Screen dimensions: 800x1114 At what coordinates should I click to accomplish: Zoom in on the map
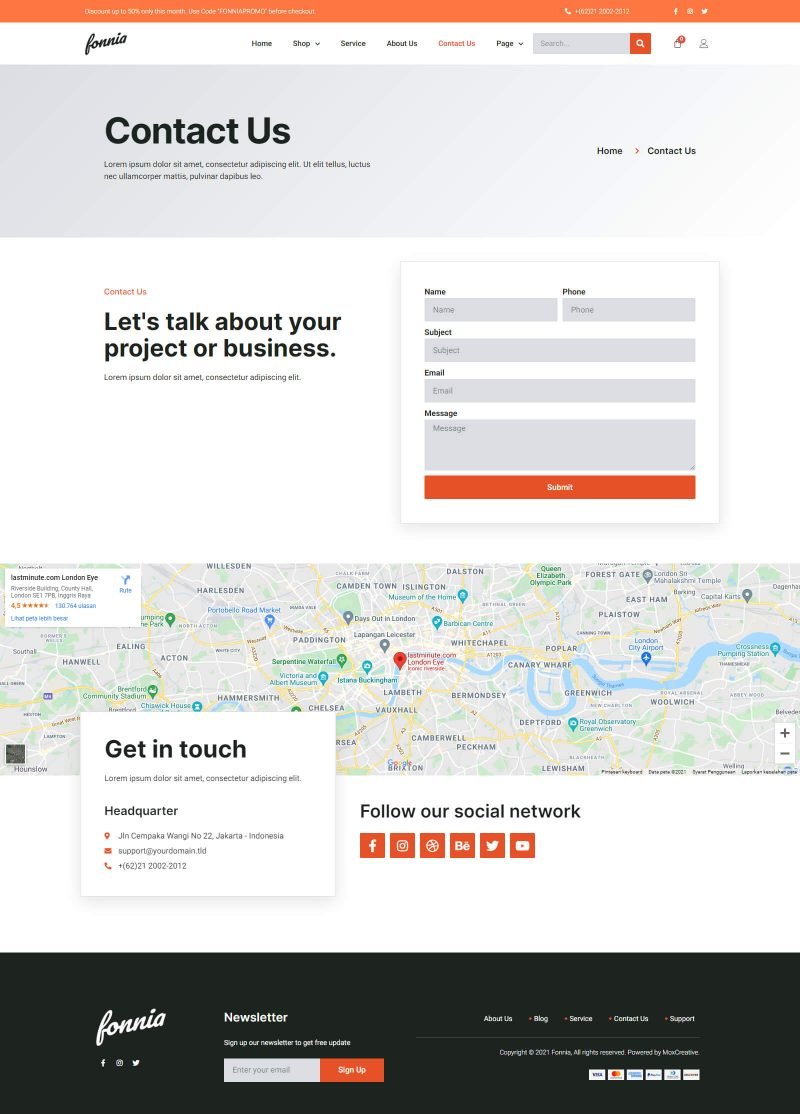tap(784, 733)
